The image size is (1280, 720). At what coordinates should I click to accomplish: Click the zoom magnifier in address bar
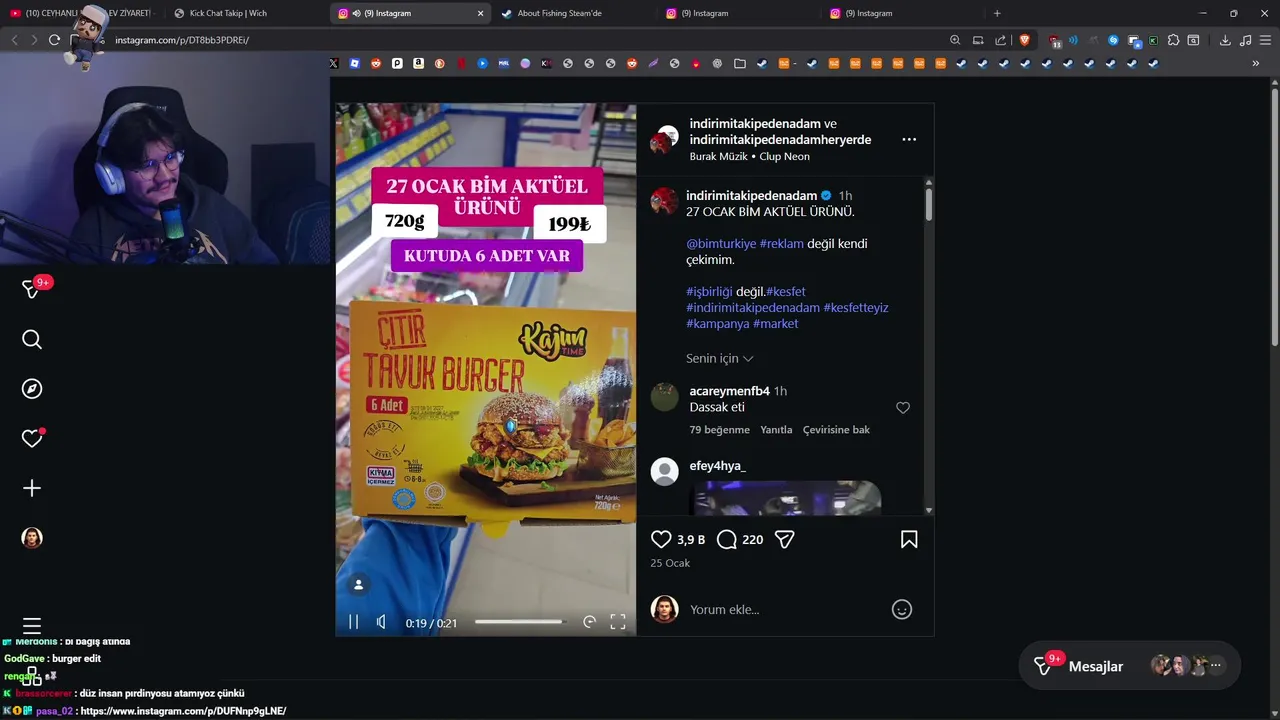coord(955,40)
